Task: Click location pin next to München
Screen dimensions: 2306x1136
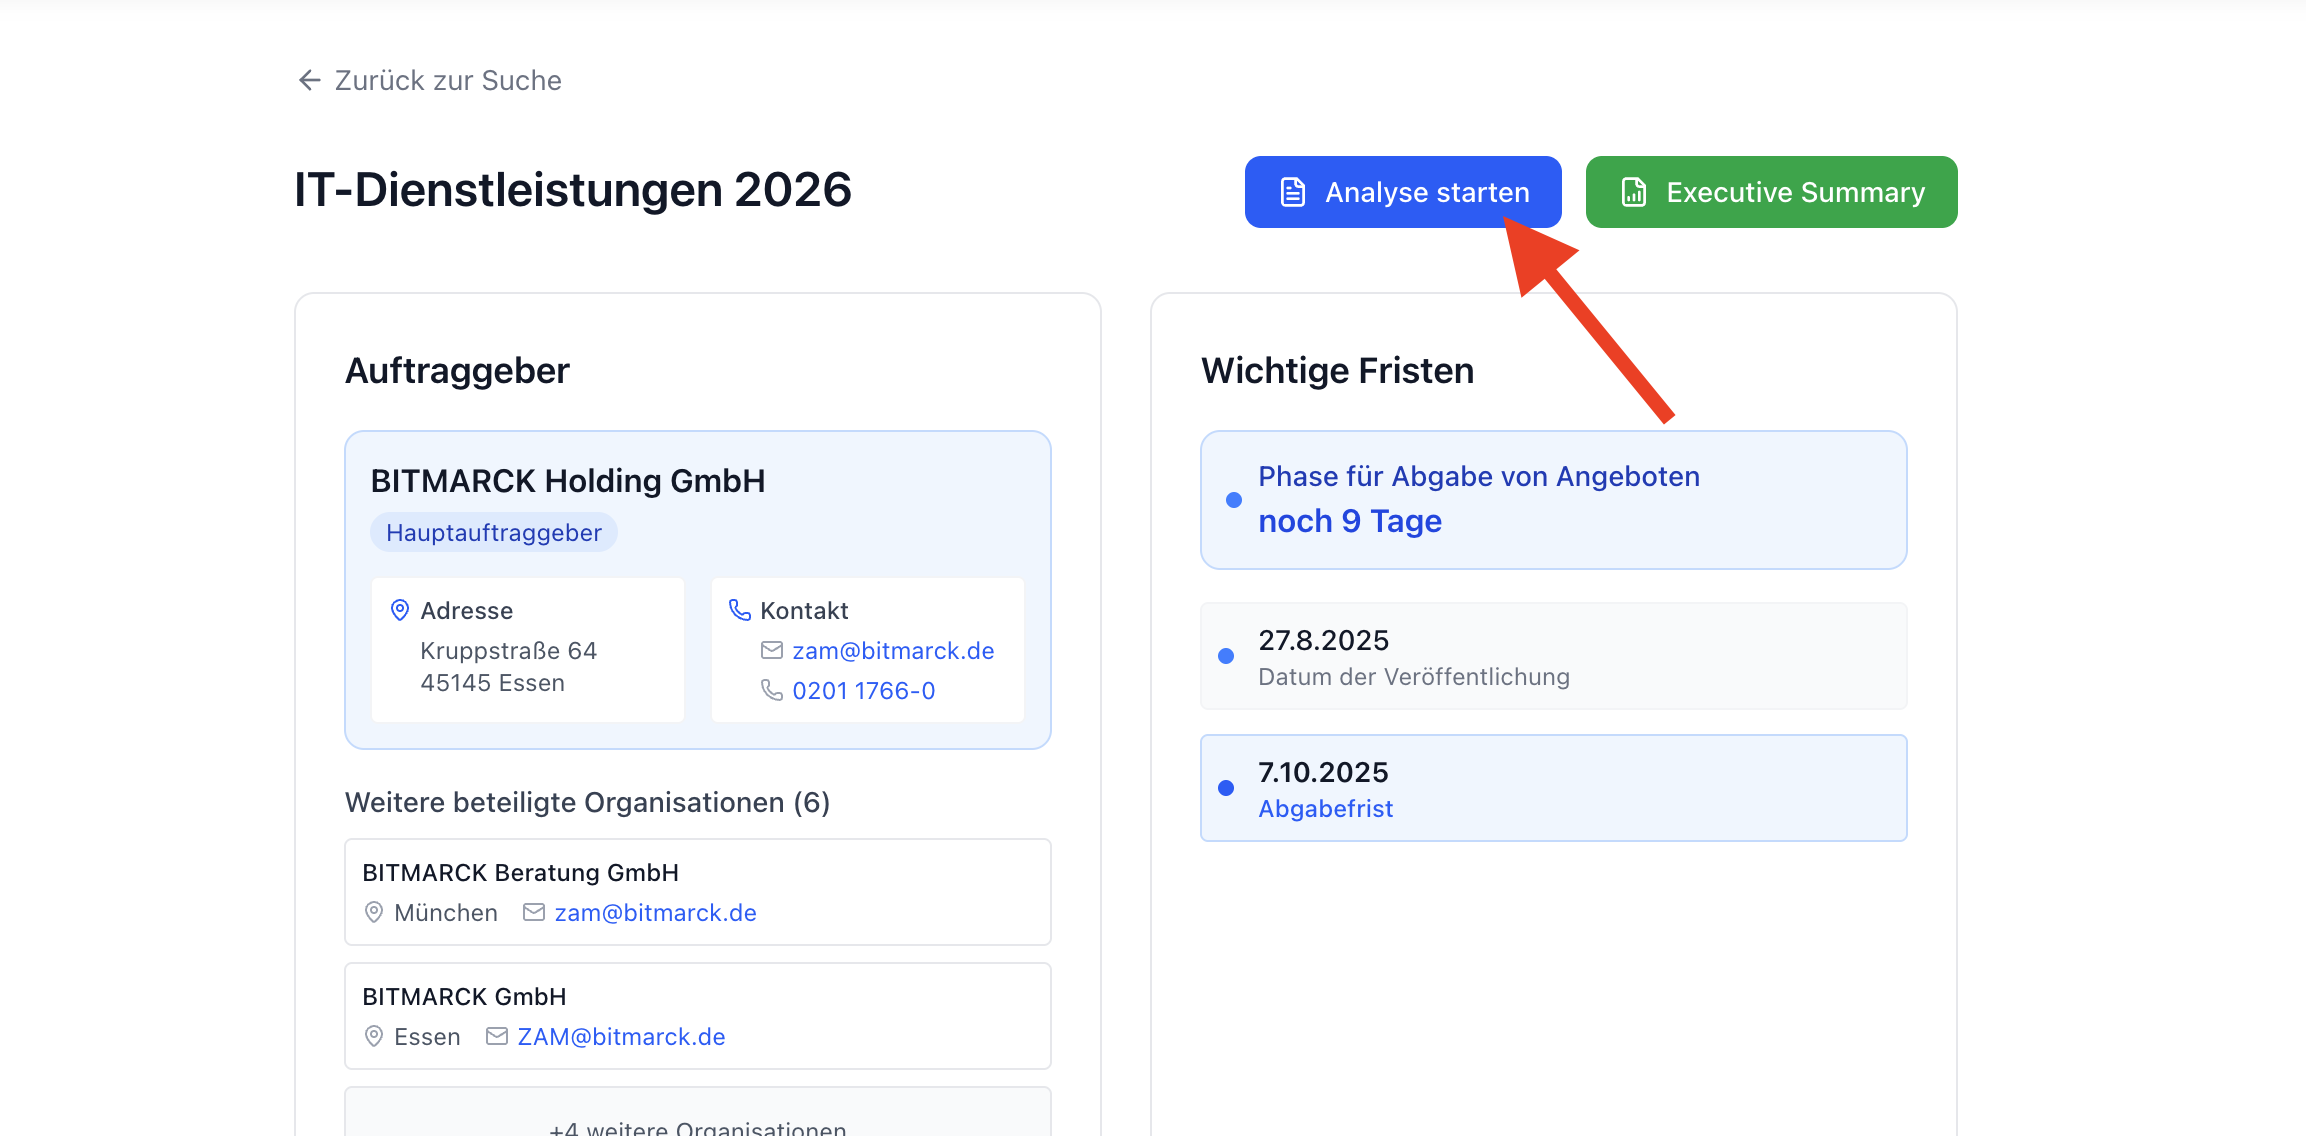Action: point(374,912)
